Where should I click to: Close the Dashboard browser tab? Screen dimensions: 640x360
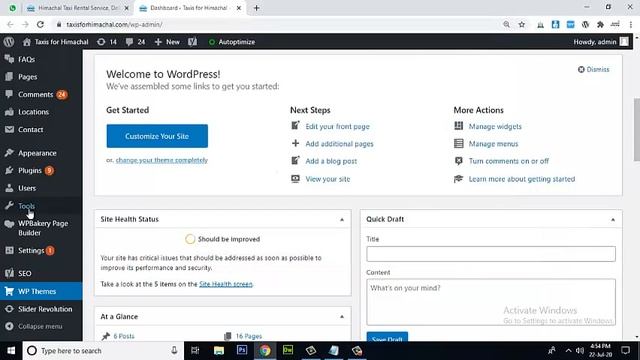tap(239, 8)
